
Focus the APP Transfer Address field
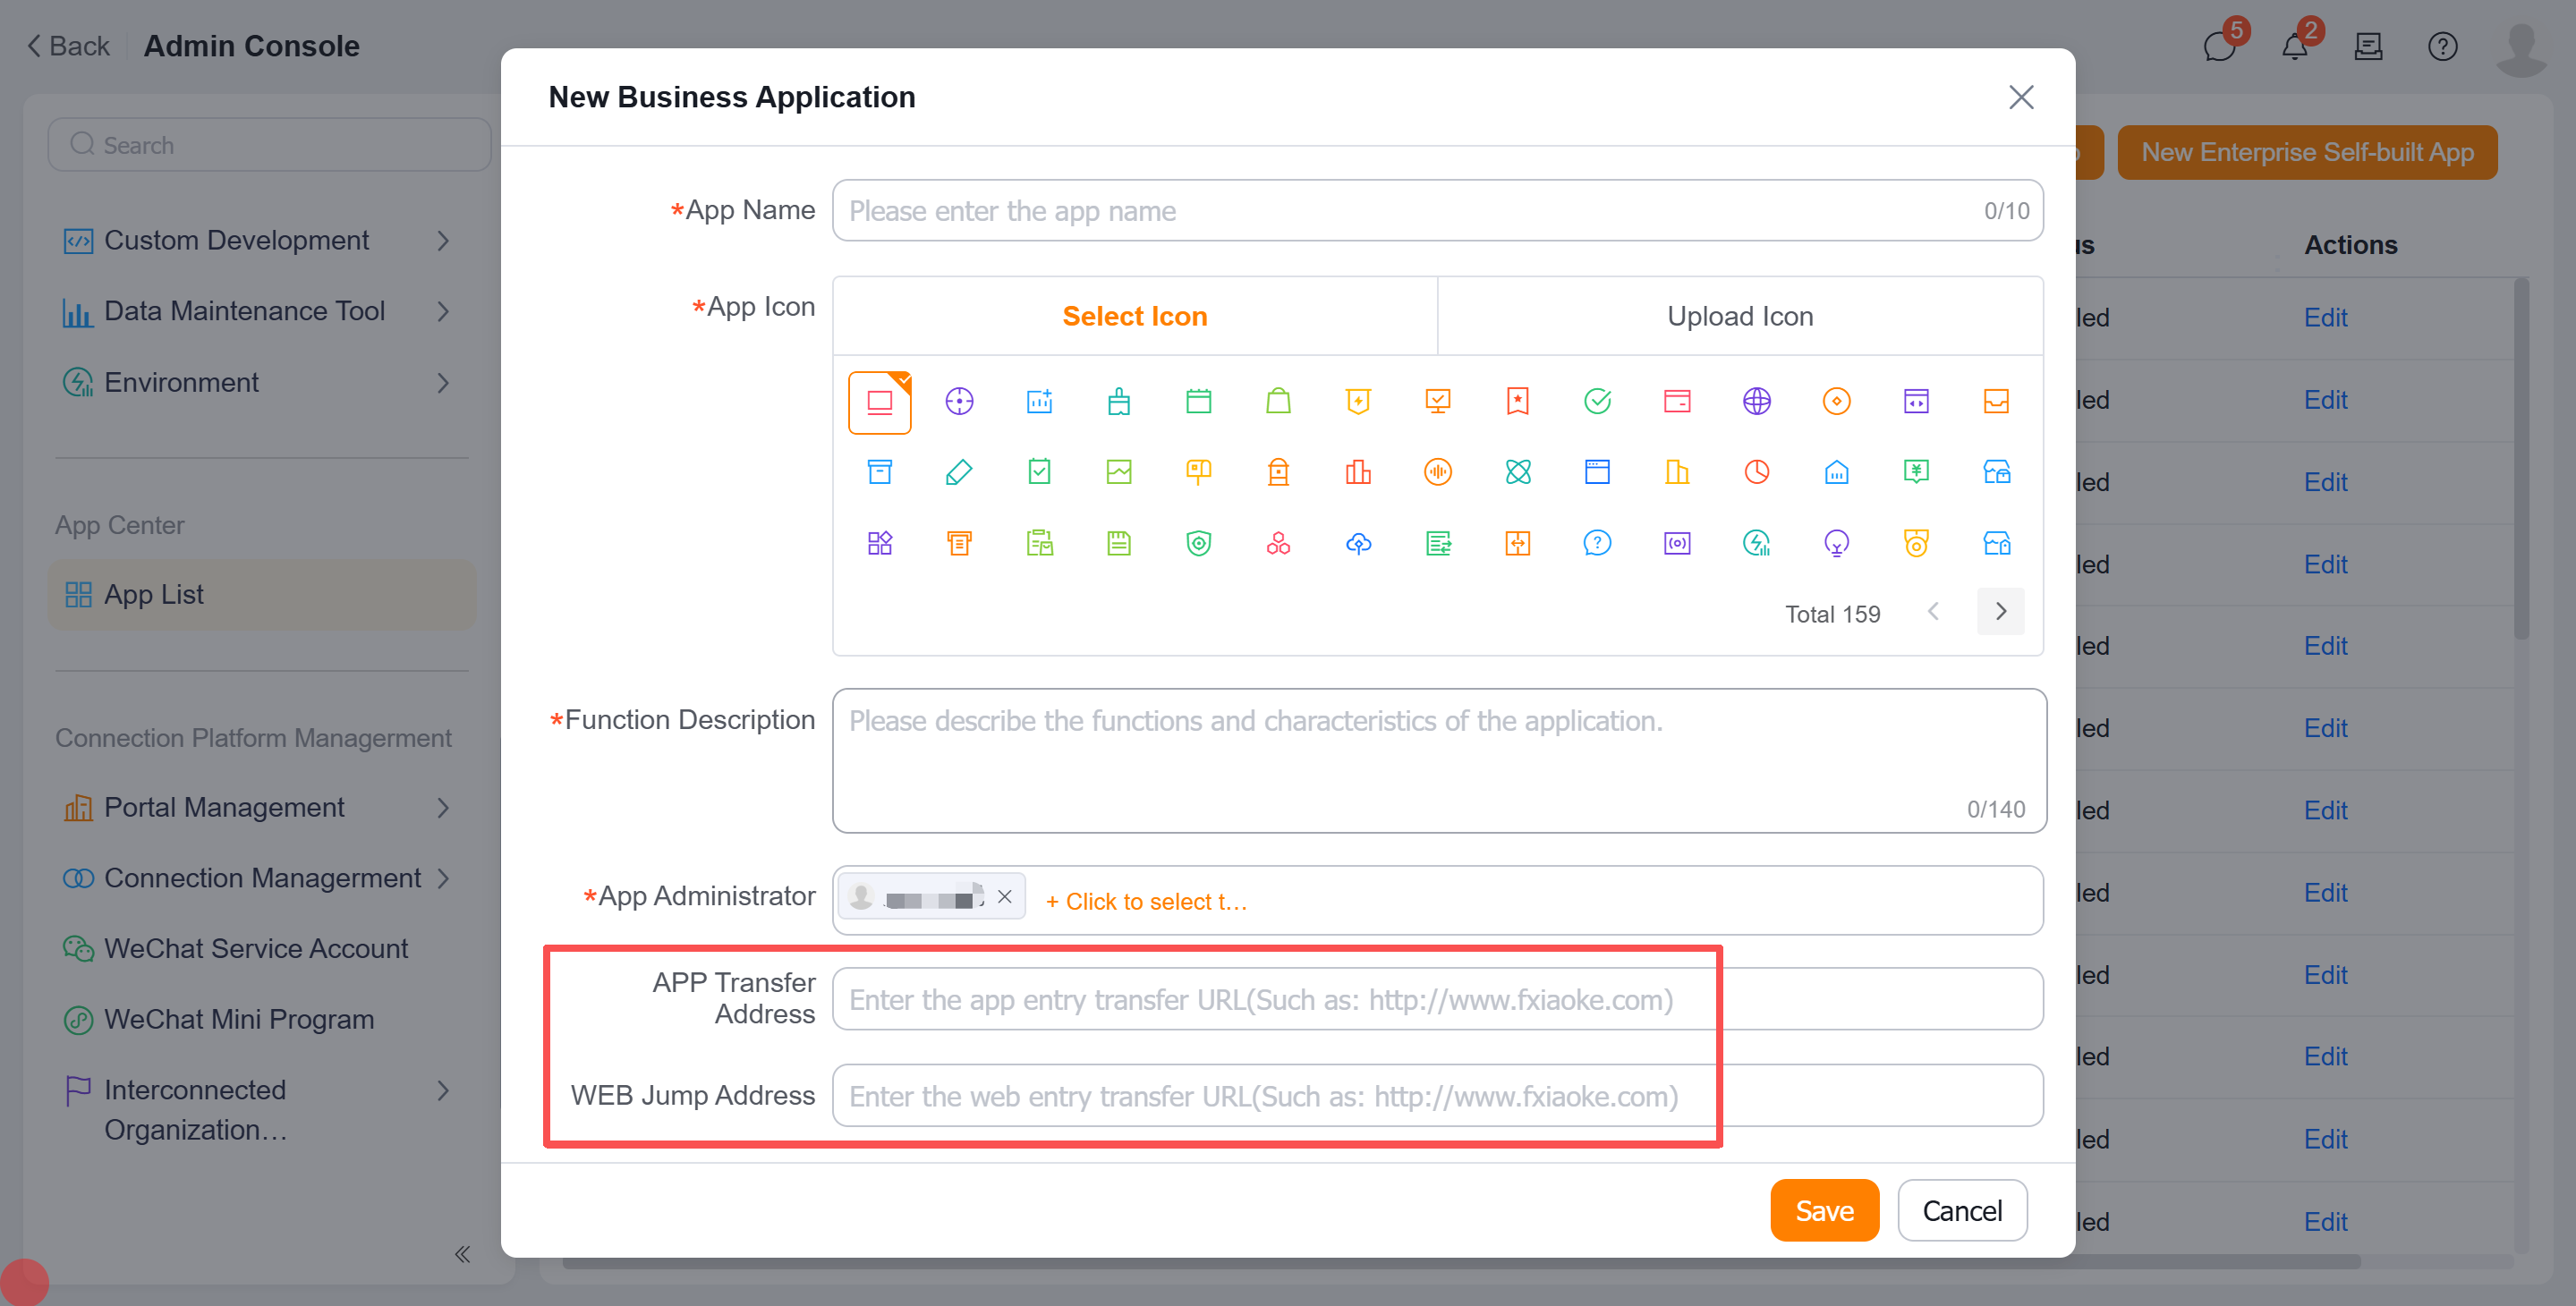tap(1437, 999)
